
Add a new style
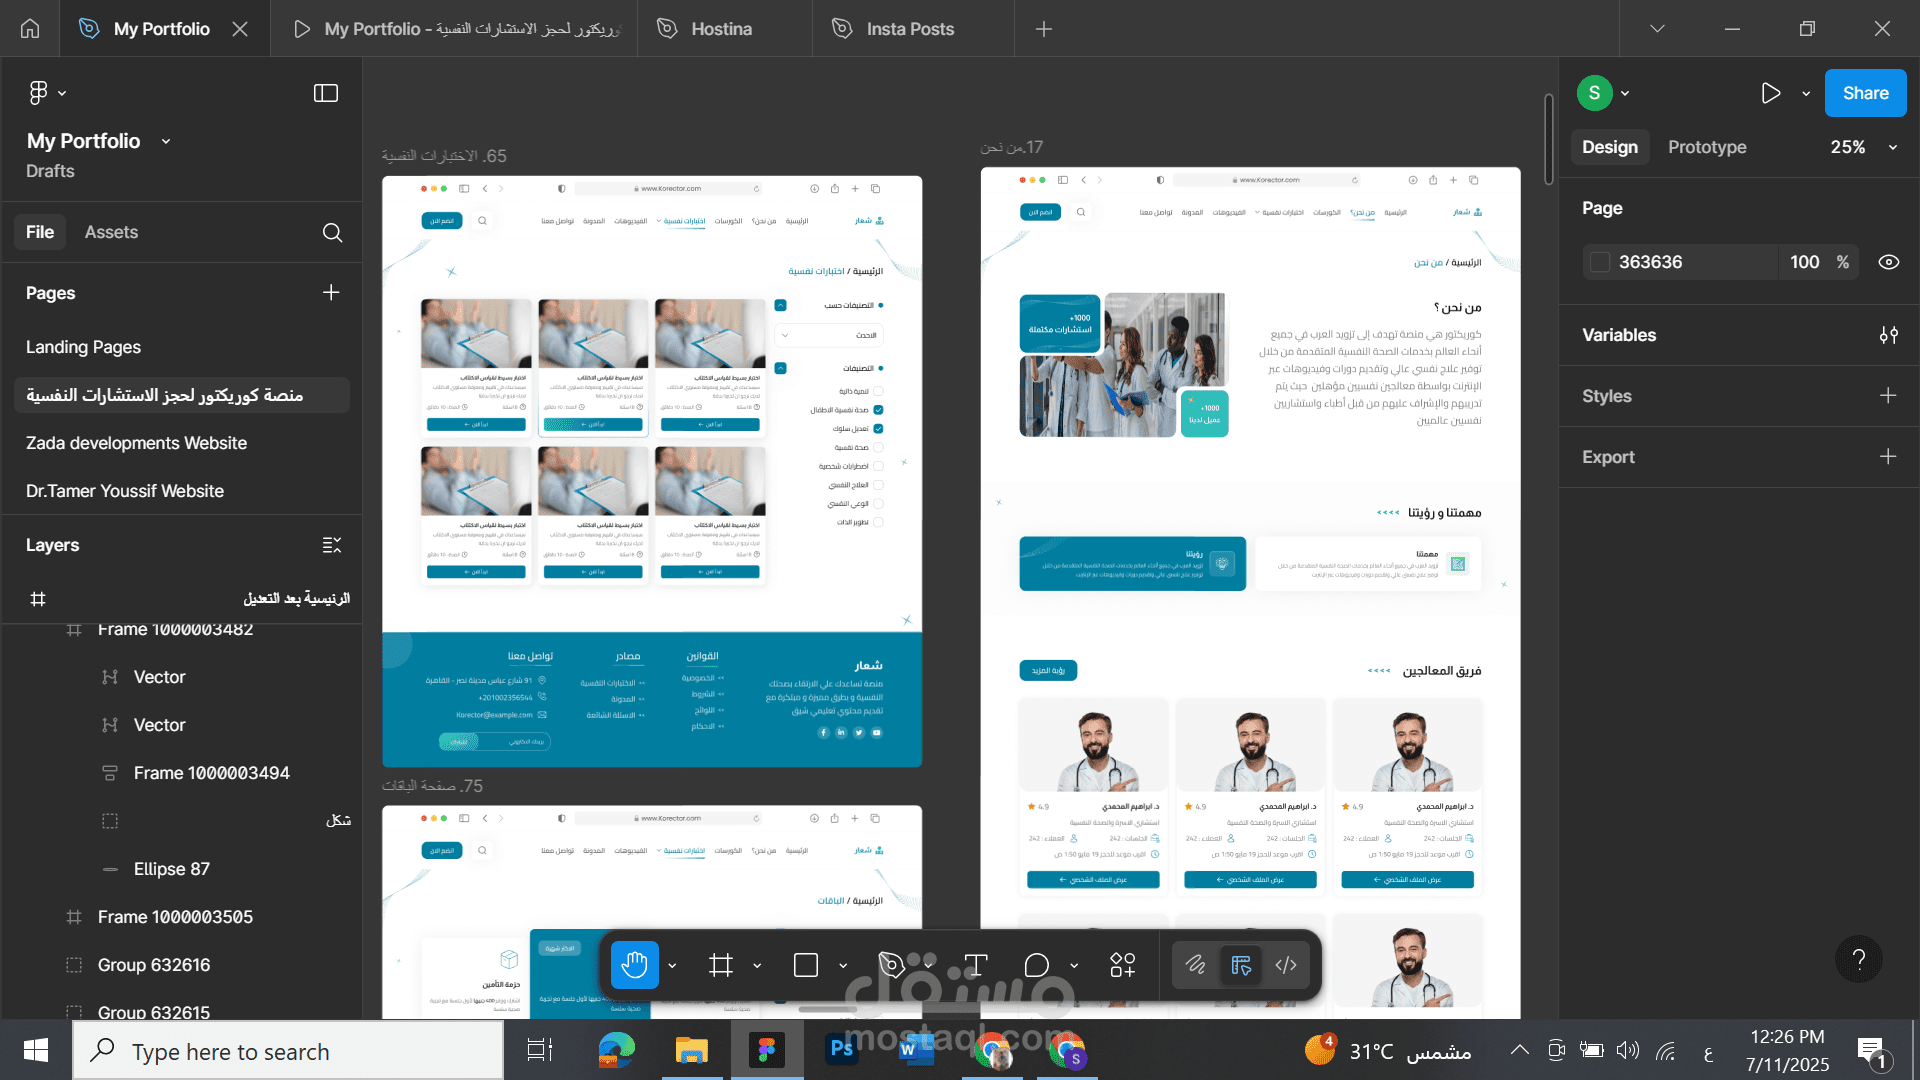(1888, 396)
